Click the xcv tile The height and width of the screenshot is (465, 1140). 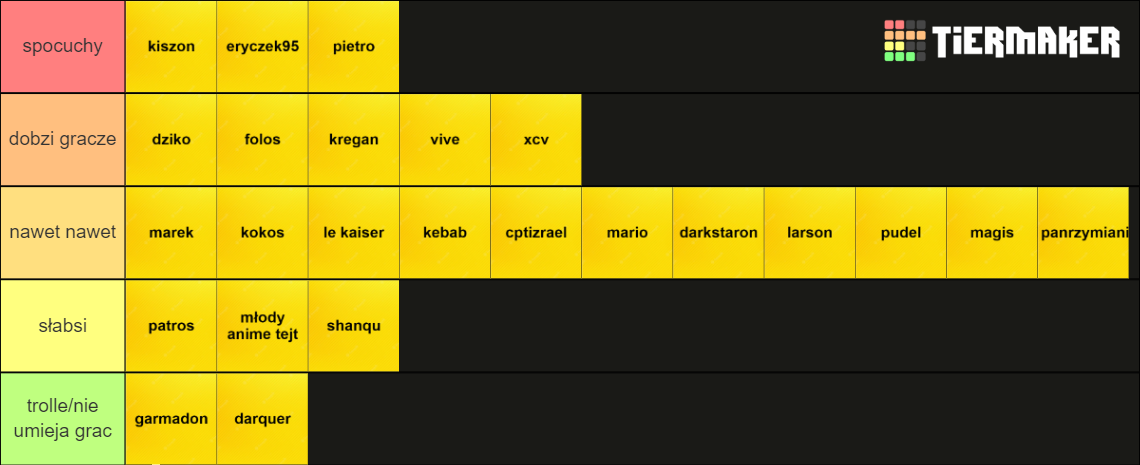point(536,140)
